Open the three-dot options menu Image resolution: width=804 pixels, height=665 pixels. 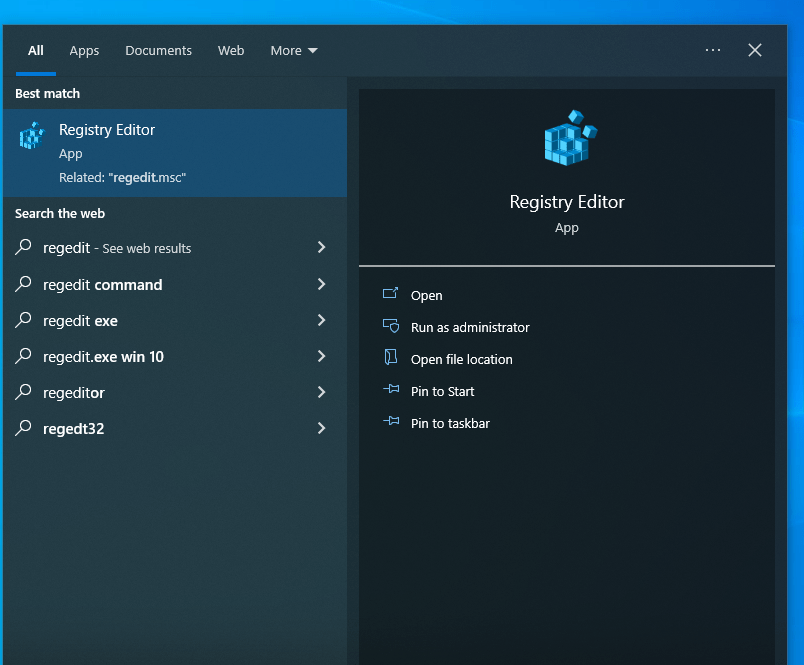(712, 50)
